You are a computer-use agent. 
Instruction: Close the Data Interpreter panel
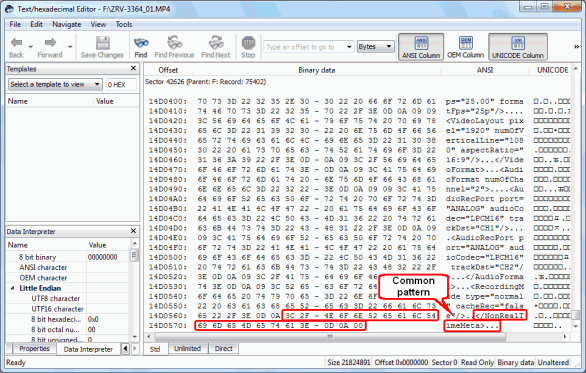point(133,231)
